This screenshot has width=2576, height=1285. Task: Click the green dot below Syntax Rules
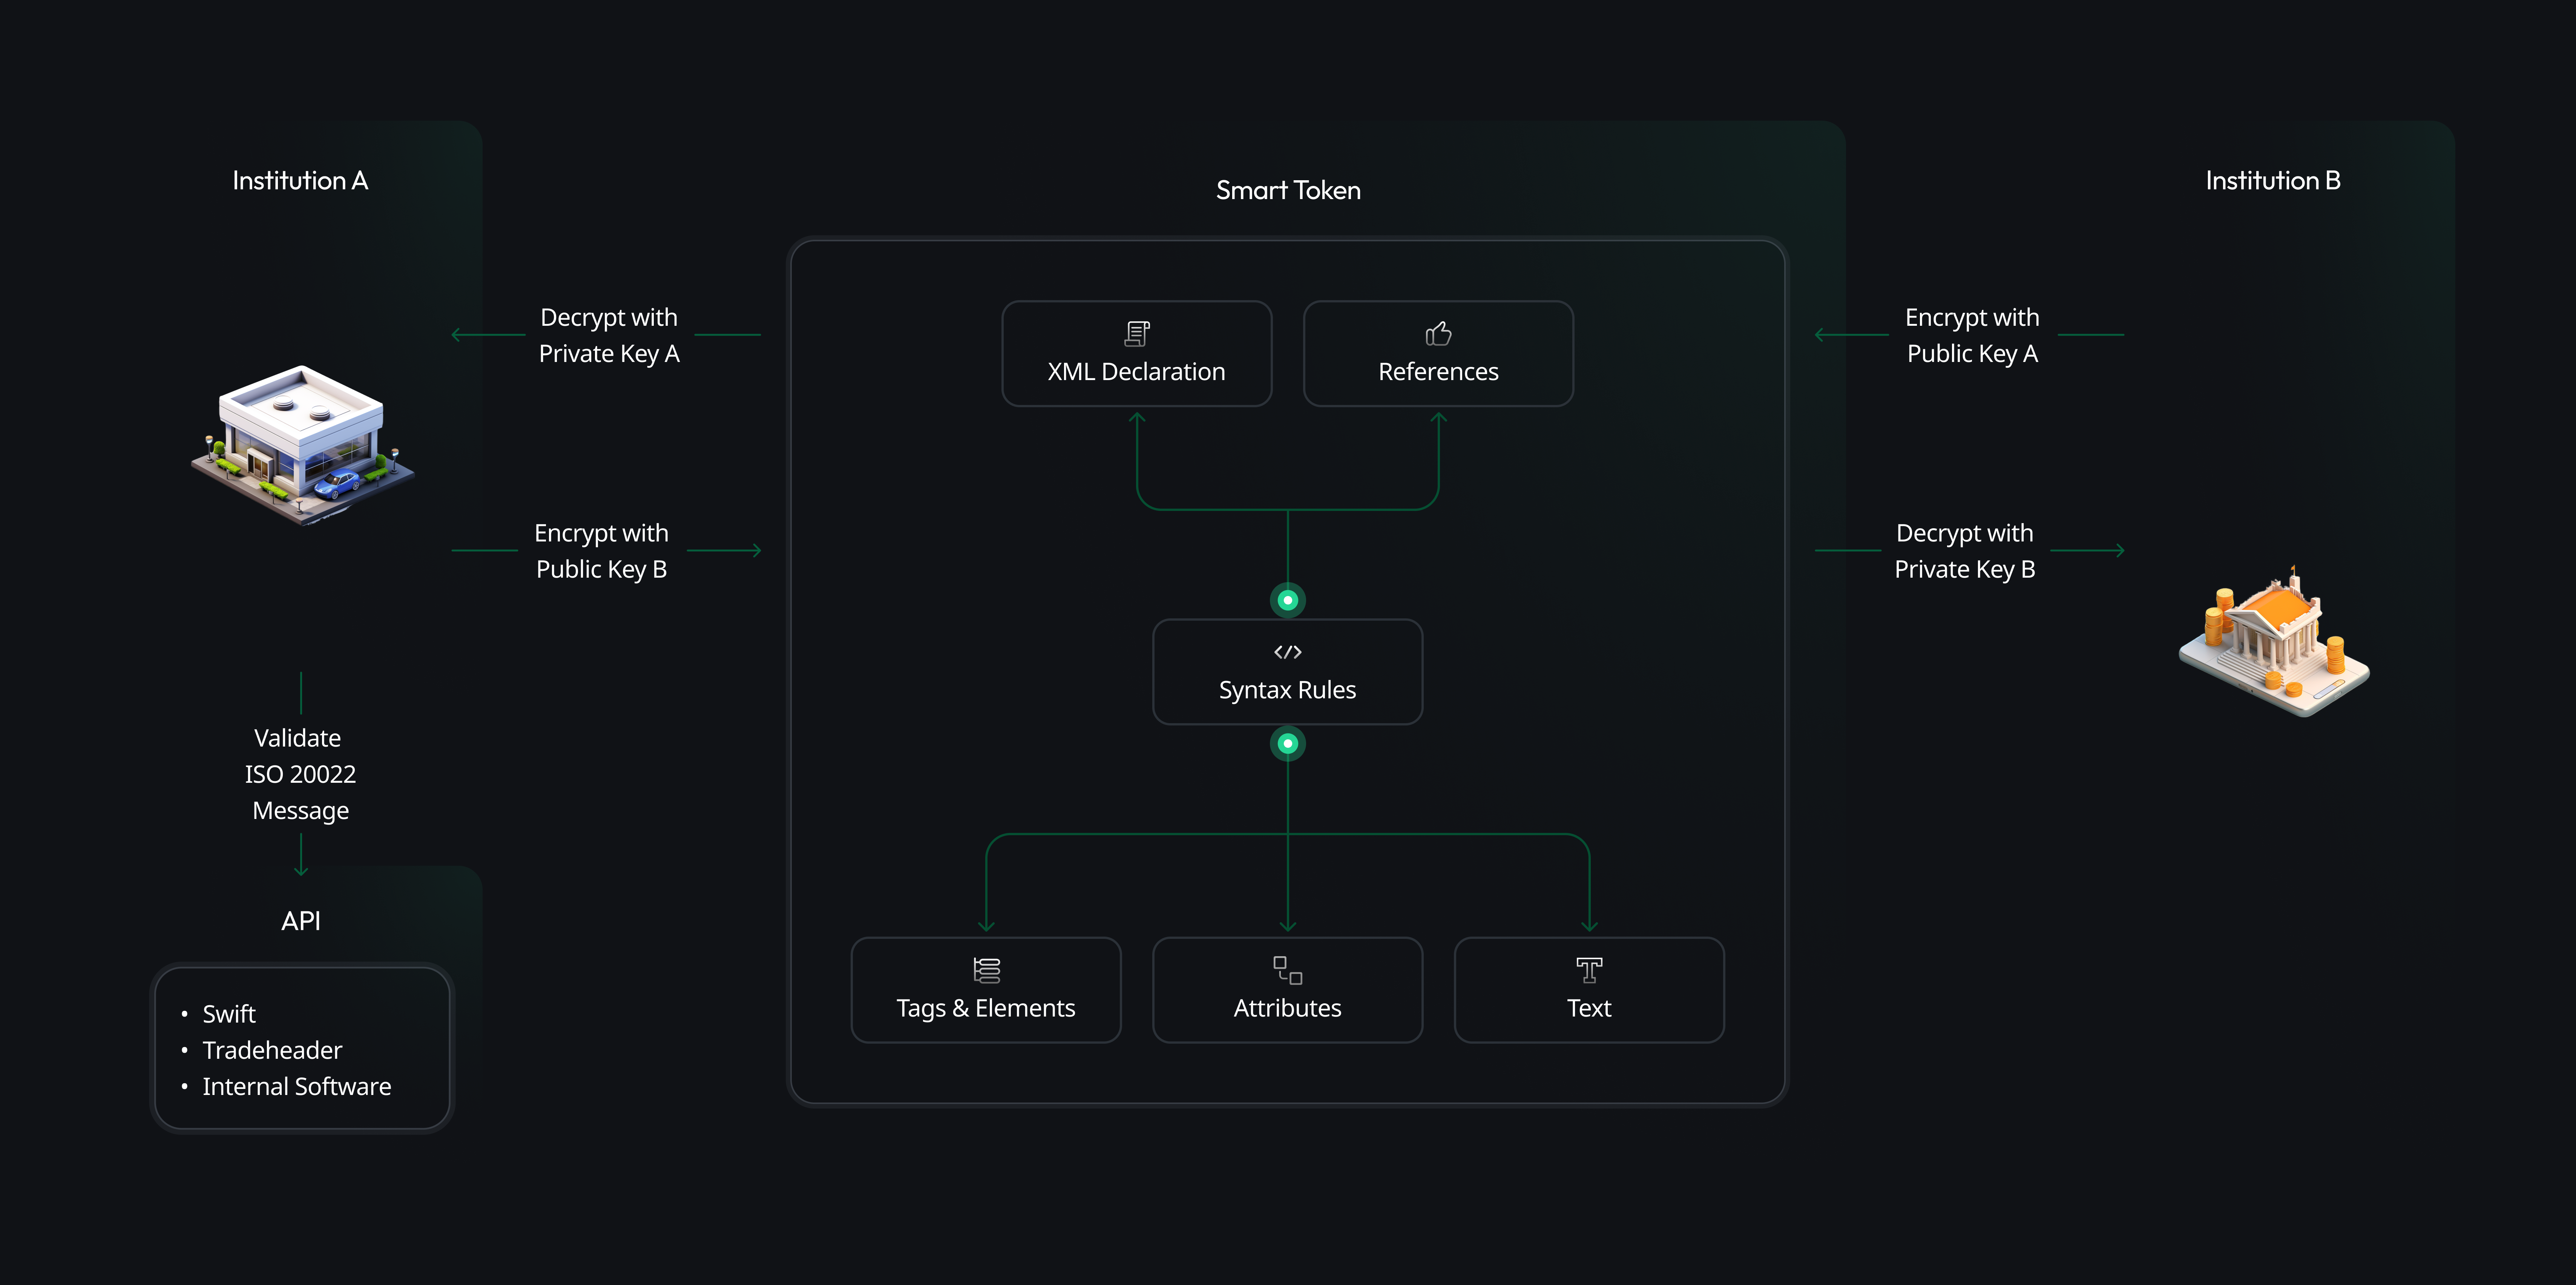1288,743
